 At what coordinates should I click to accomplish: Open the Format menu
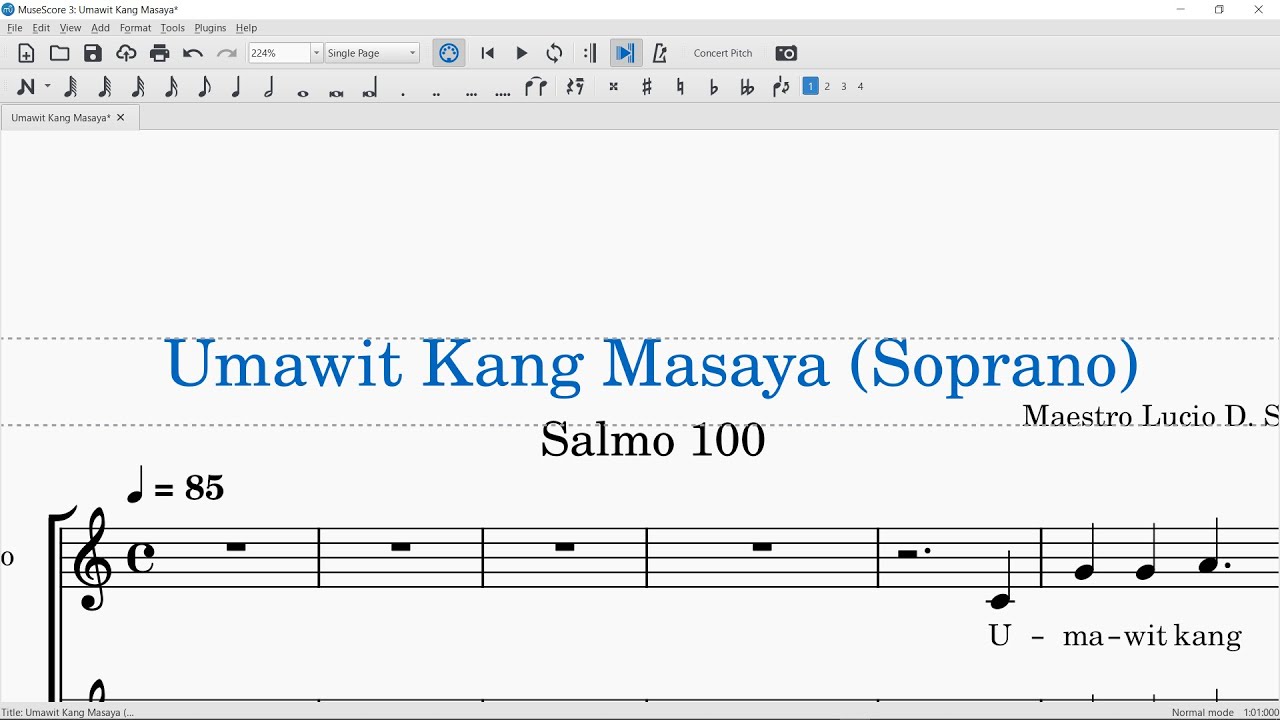135,28
